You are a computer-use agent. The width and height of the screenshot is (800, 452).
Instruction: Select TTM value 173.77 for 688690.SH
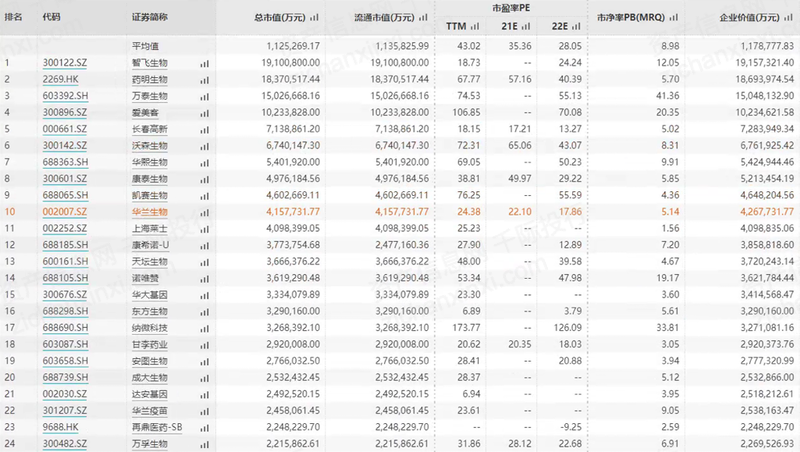[466, 328]
